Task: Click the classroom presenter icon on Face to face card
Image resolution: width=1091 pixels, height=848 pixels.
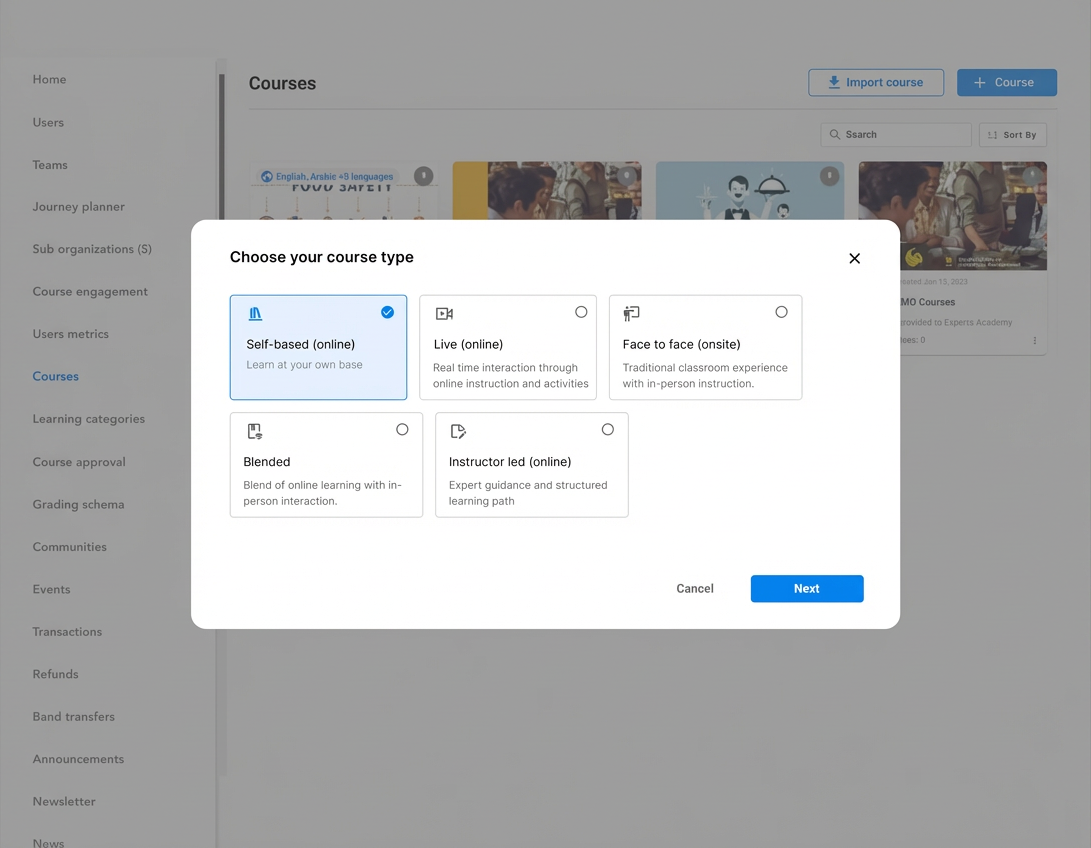Action: 631,314
